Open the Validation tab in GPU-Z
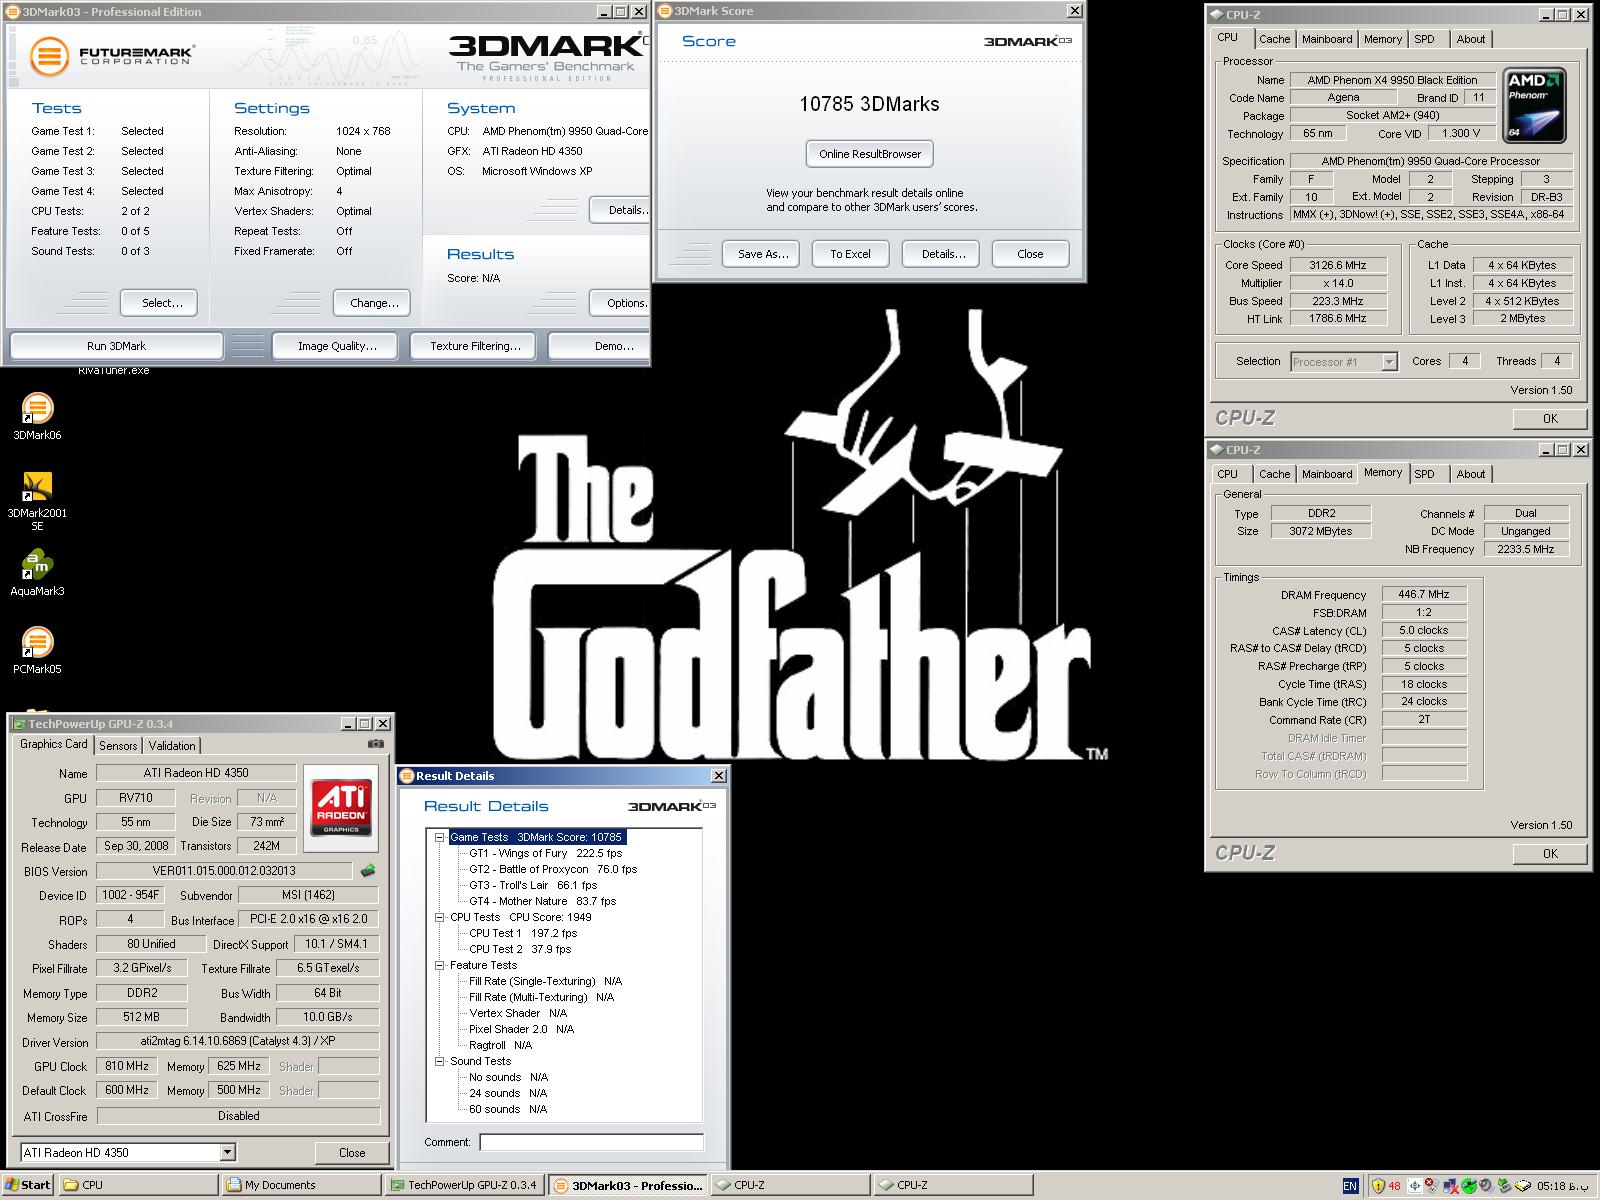 (x=172, y=746)
